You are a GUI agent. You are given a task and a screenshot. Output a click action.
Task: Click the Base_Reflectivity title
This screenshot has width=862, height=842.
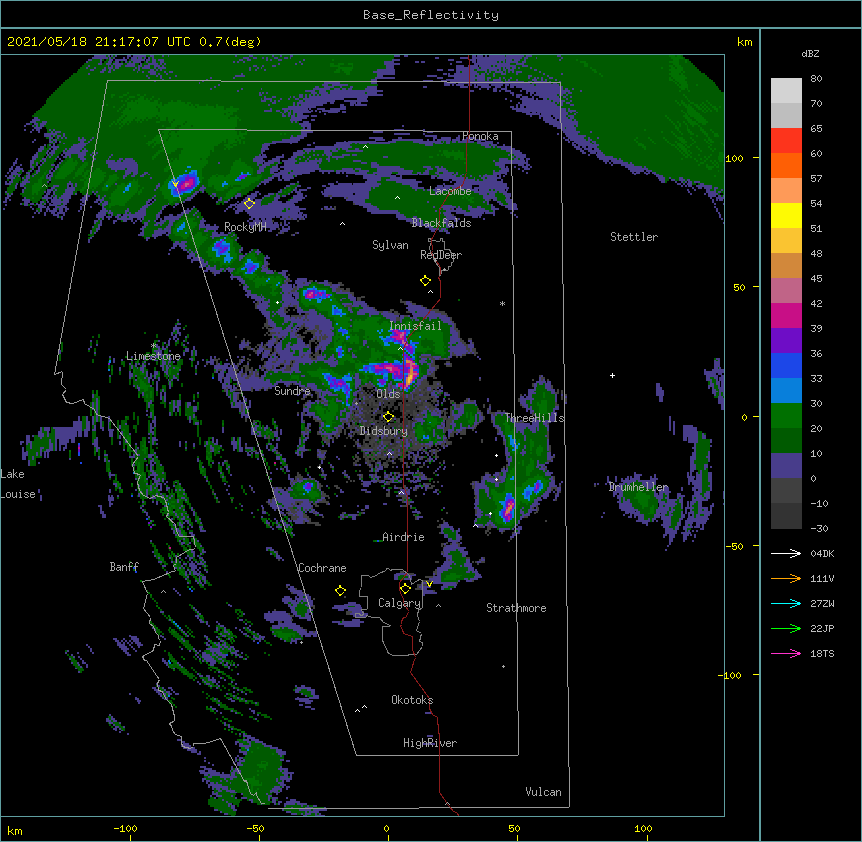431,15
